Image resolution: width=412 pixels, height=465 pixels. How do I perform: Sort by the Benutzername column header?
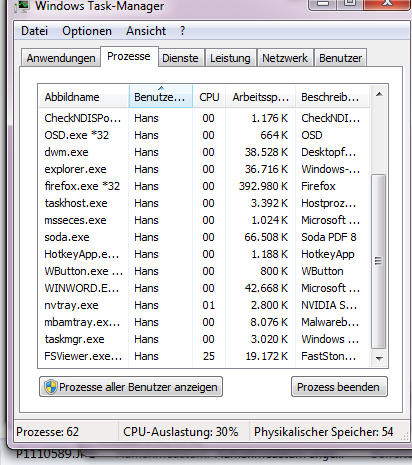161,97
